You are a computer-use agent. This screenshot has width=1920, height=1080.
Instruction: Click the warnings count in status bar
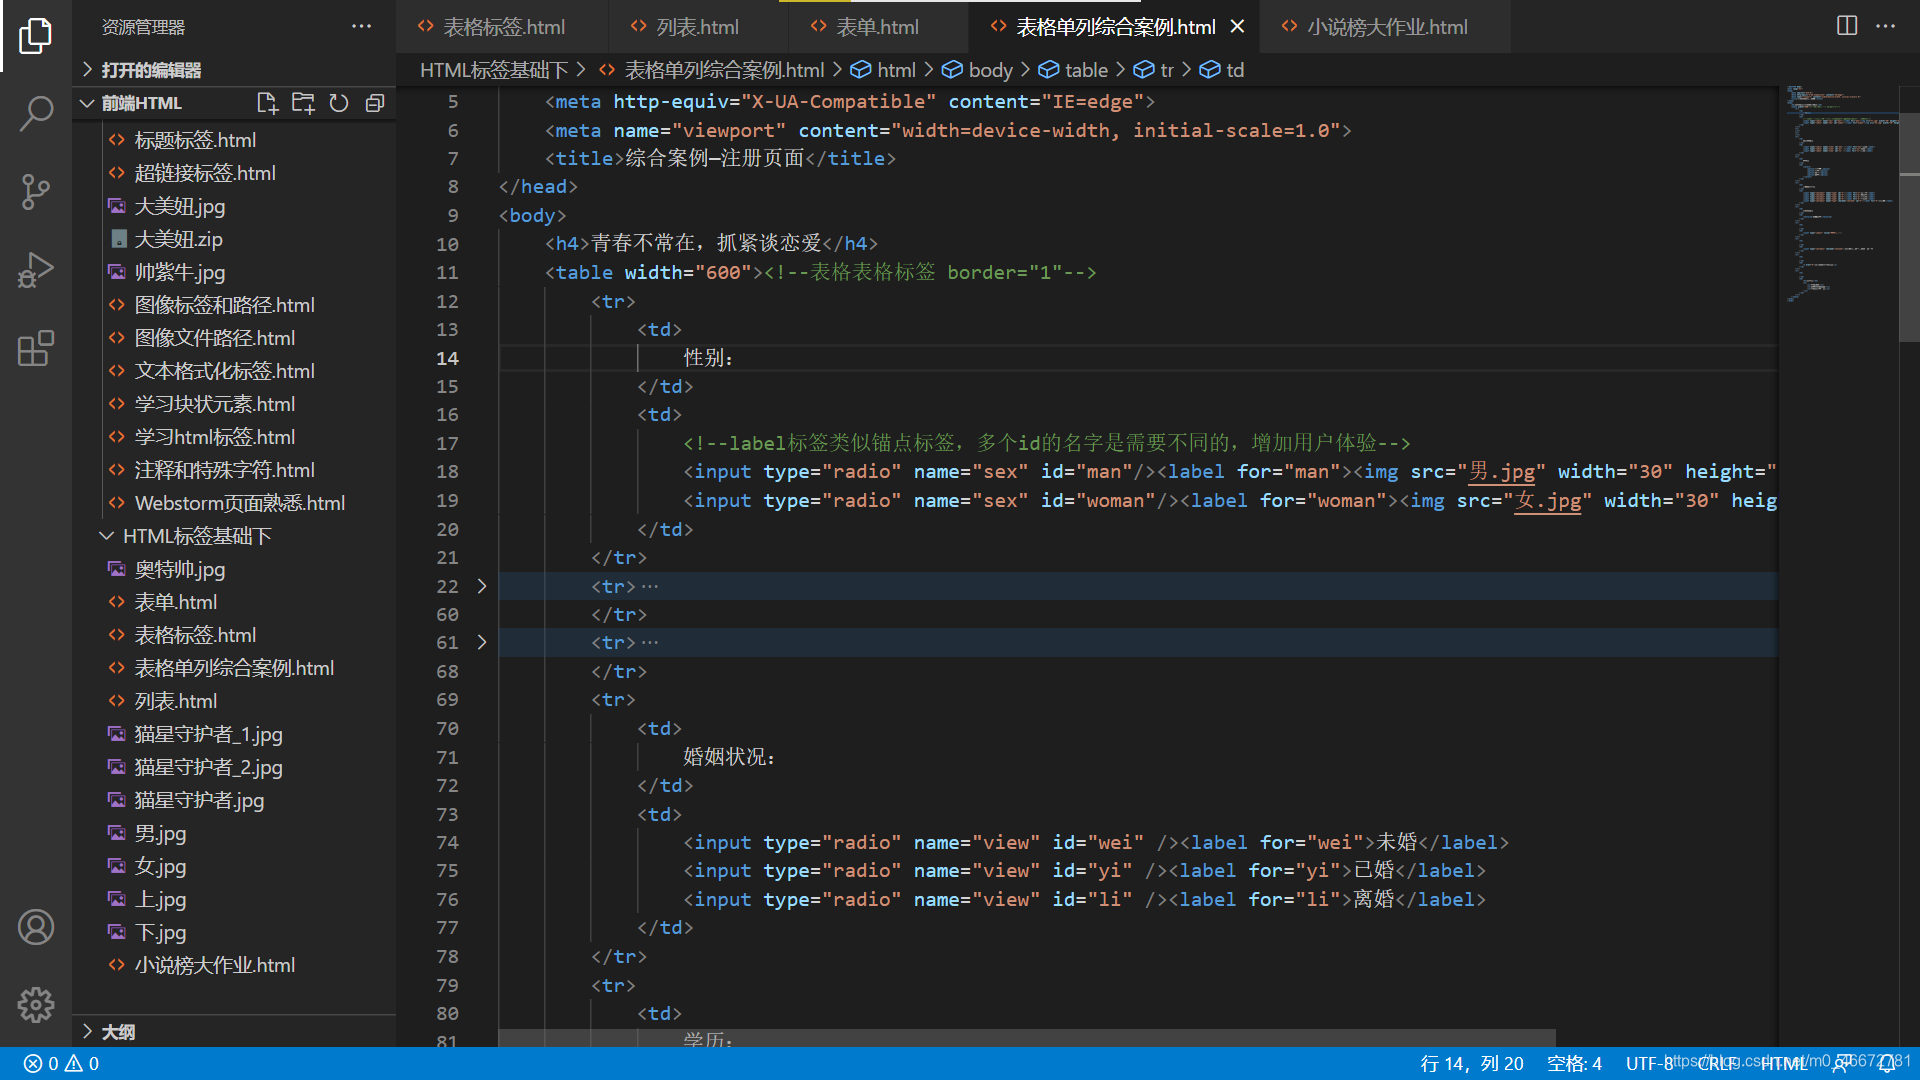[82, 1064]
